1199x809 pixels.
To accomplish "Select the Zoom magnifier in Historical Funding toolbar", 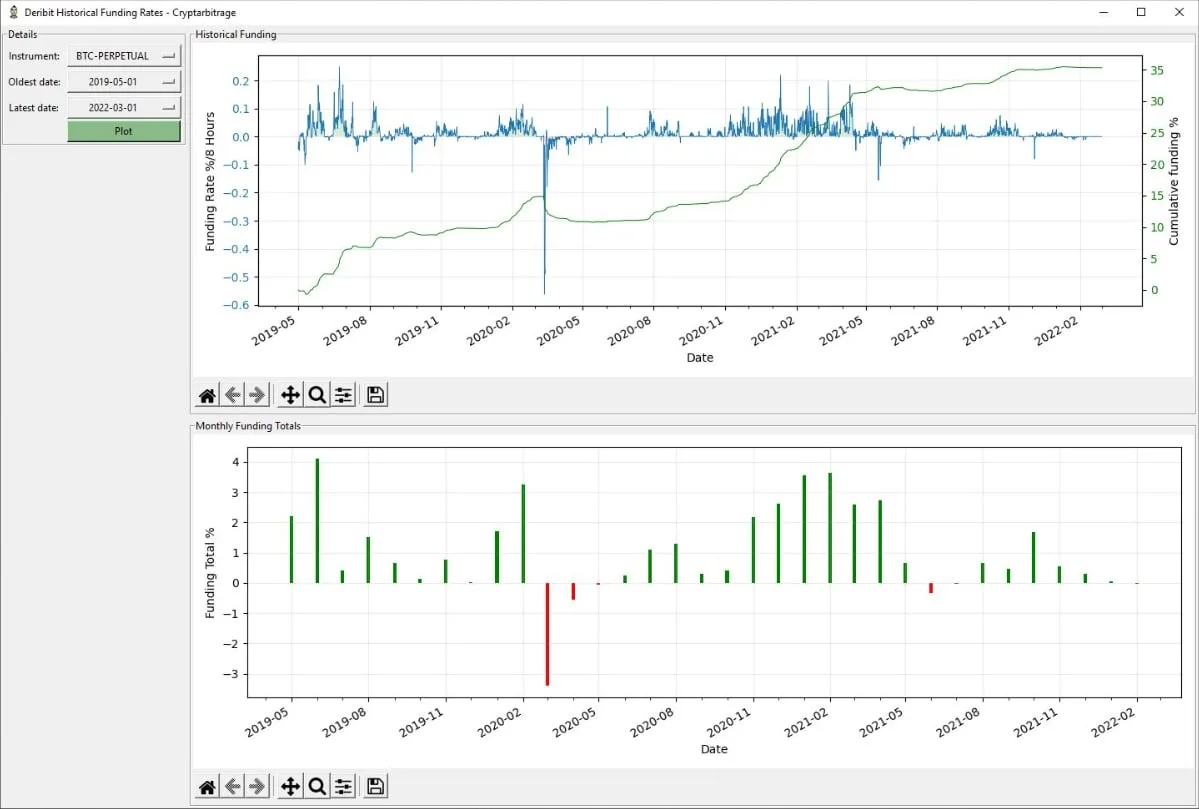I will click(x=317, y=395).
